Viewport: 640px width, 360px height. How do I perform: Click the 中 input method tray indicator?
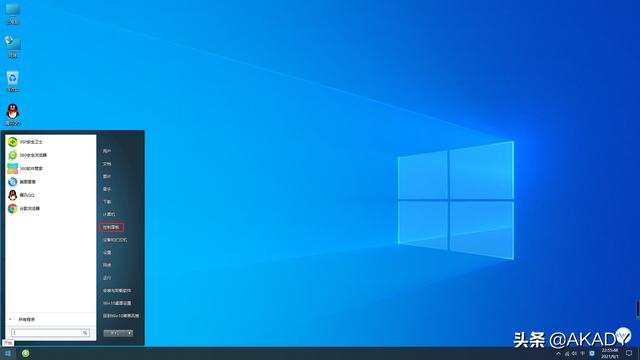pyautogui.click(x=582, y=353)
